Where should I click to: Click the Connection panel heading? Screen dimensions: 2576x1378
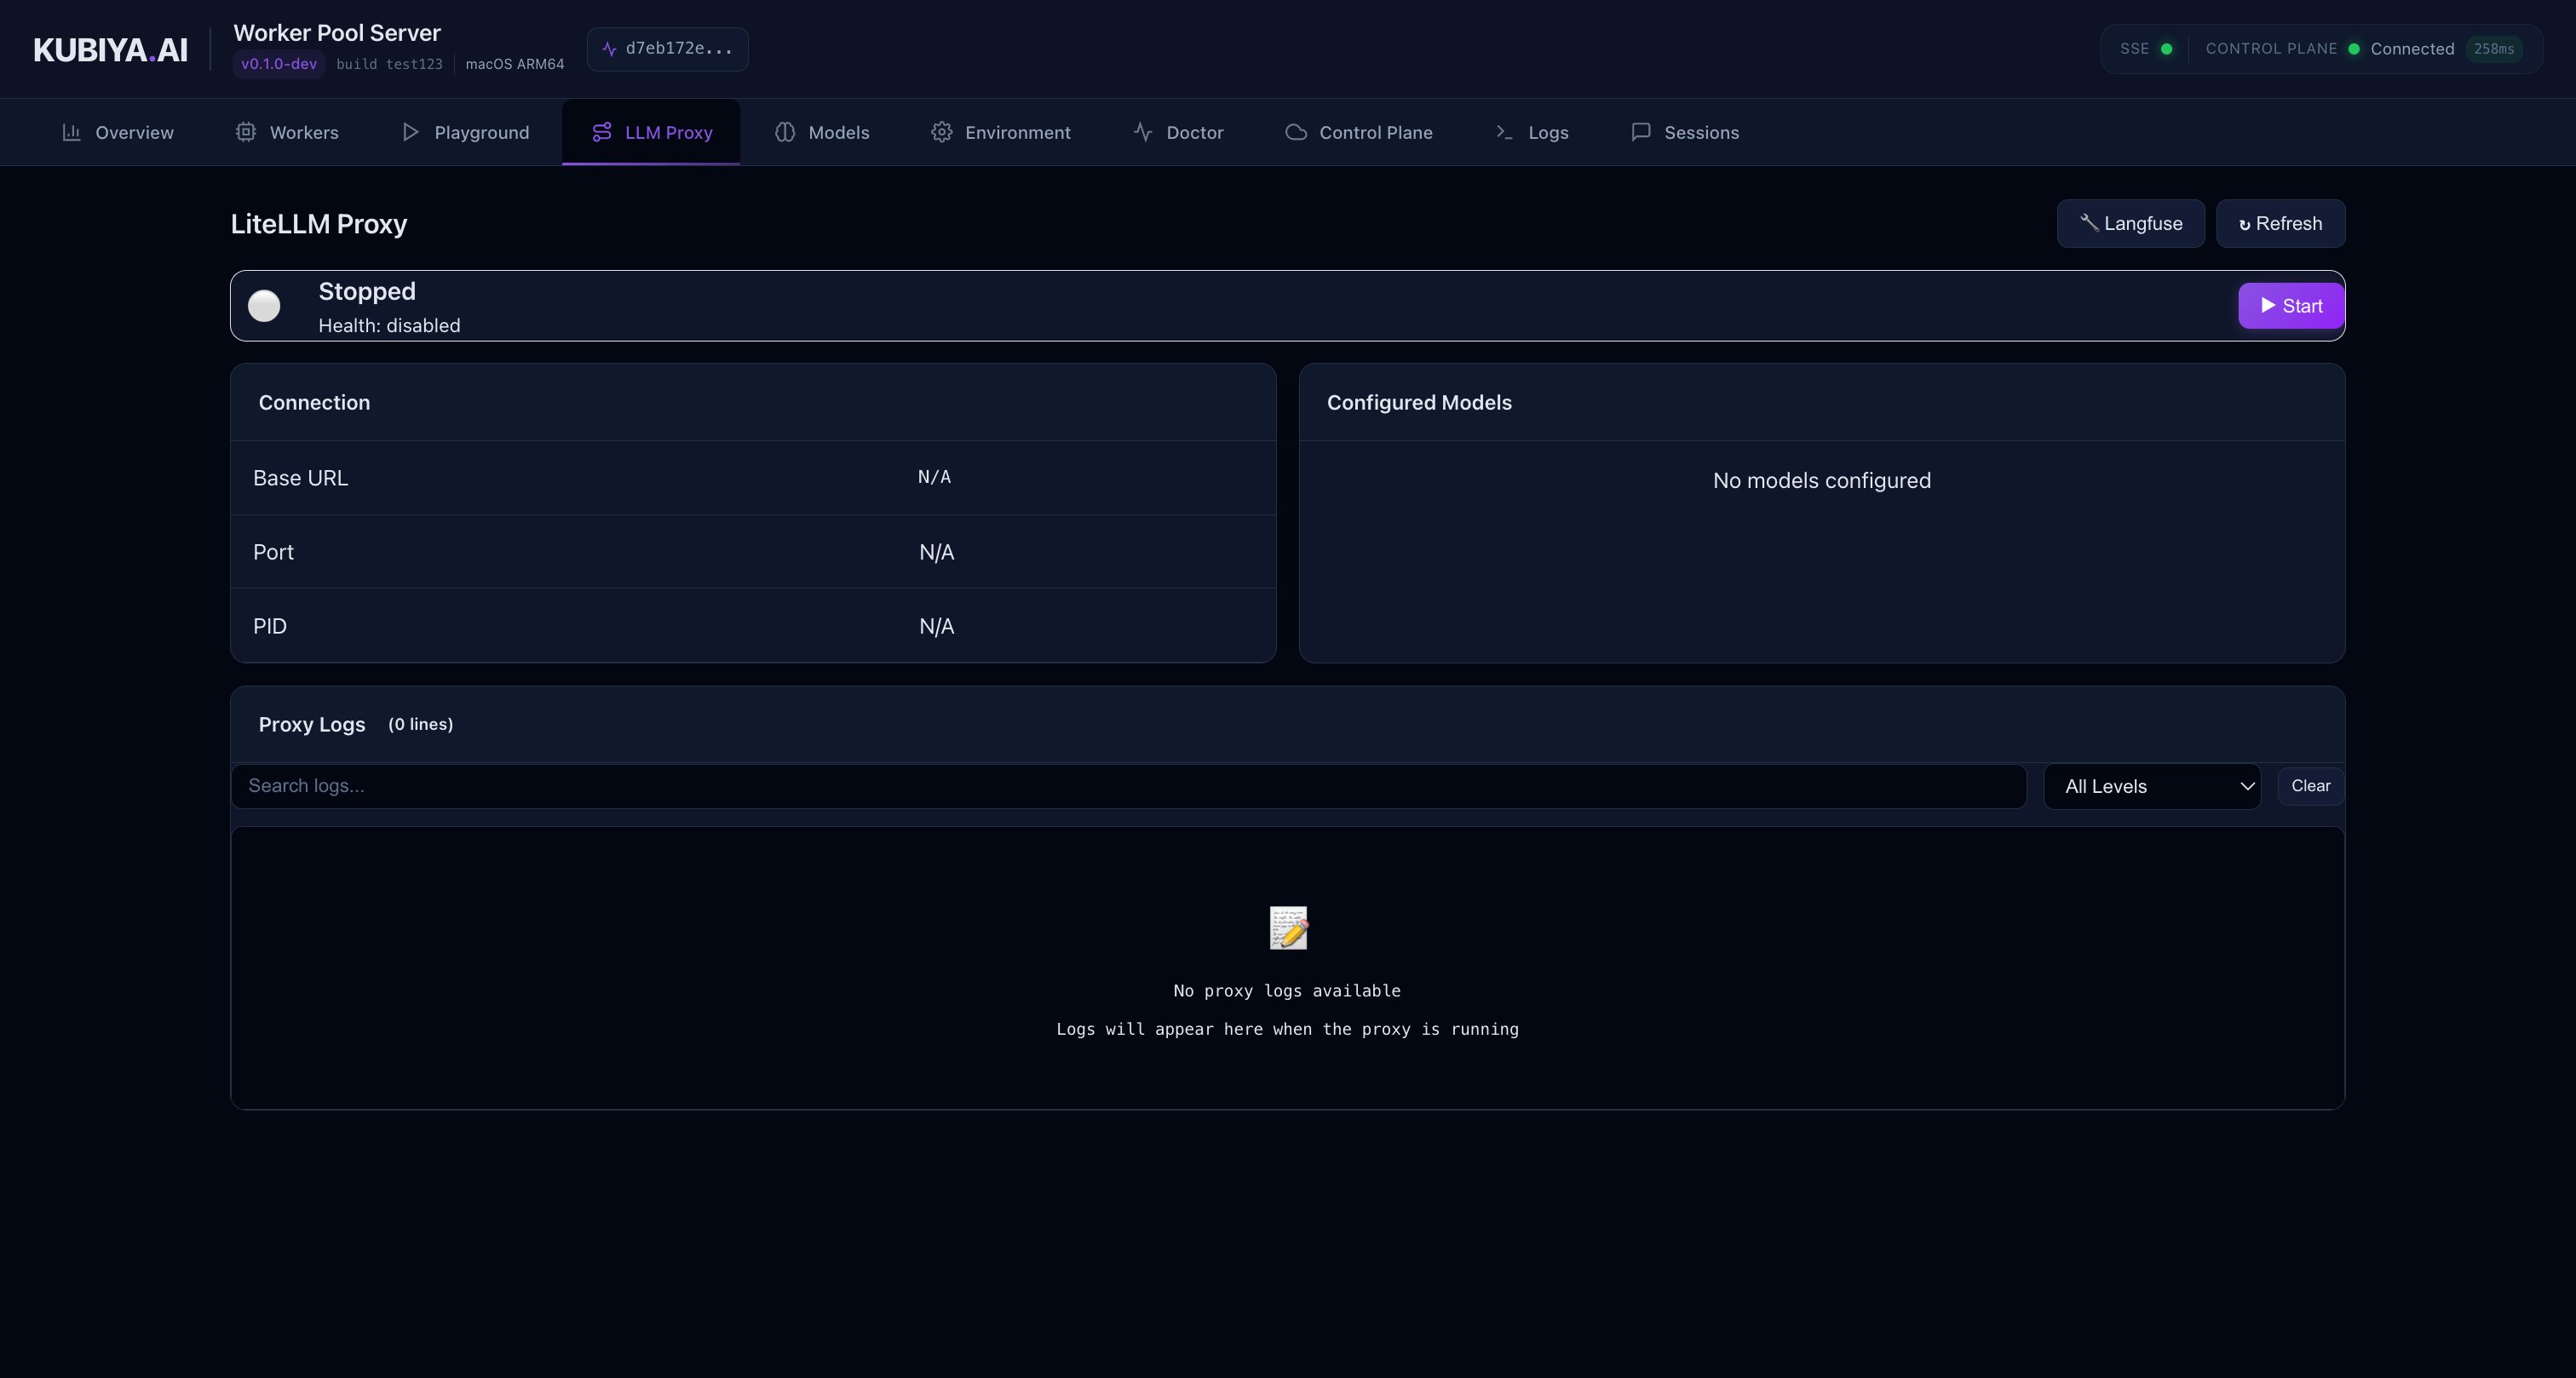[314, 402]
